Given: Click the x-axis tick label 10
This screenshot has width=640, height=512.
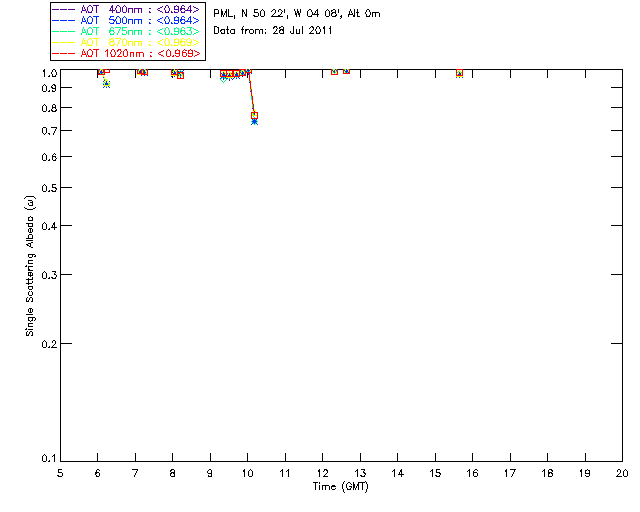Looking at the screenshot, I should (x=247, y=473).
